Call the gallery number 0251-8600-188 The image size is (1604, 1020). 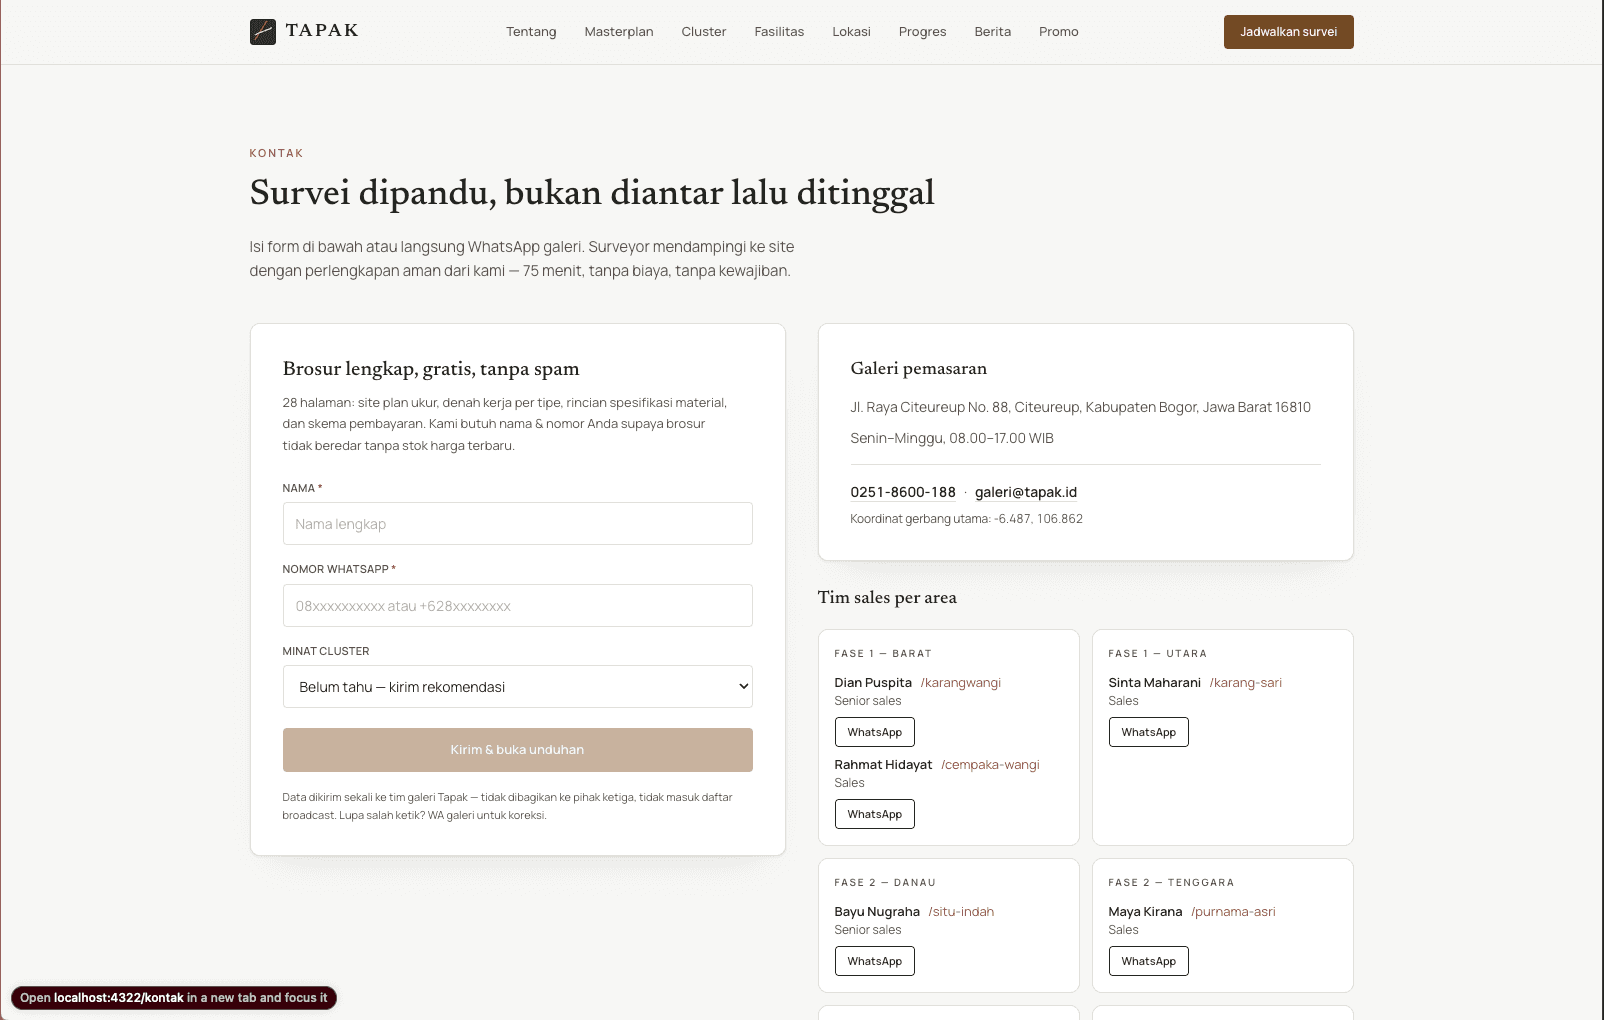pyautogui.click(x=903, y=492)
